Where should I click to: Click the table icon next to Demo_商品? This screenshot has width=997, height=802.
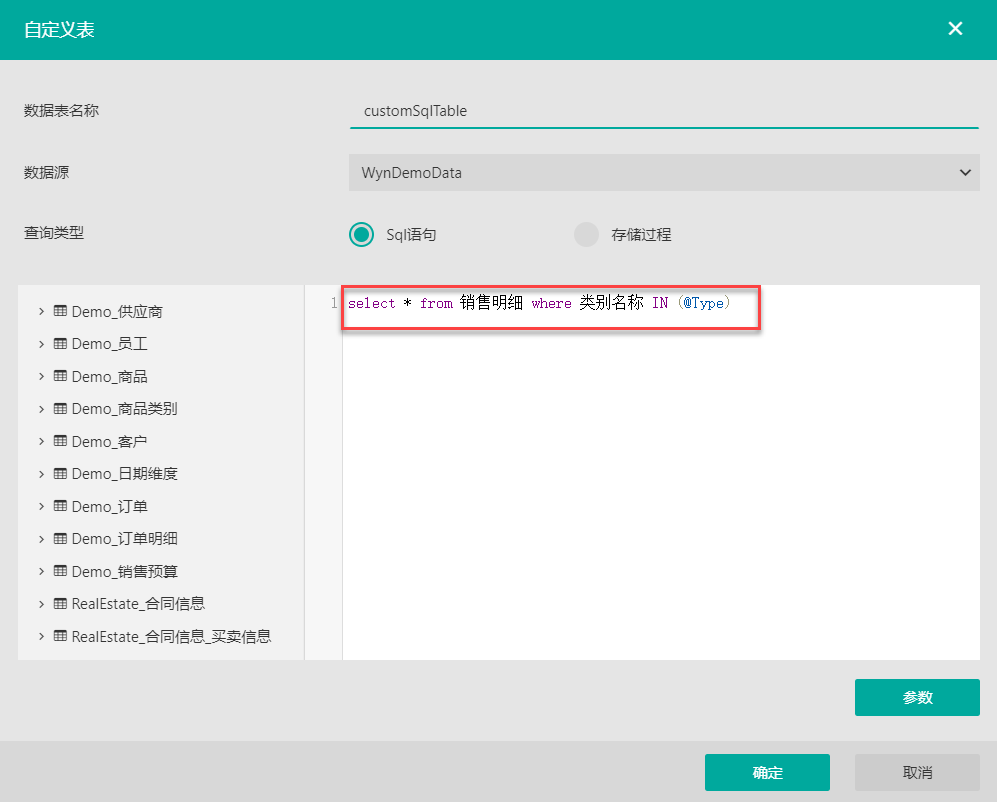click(x=60, y=376)
